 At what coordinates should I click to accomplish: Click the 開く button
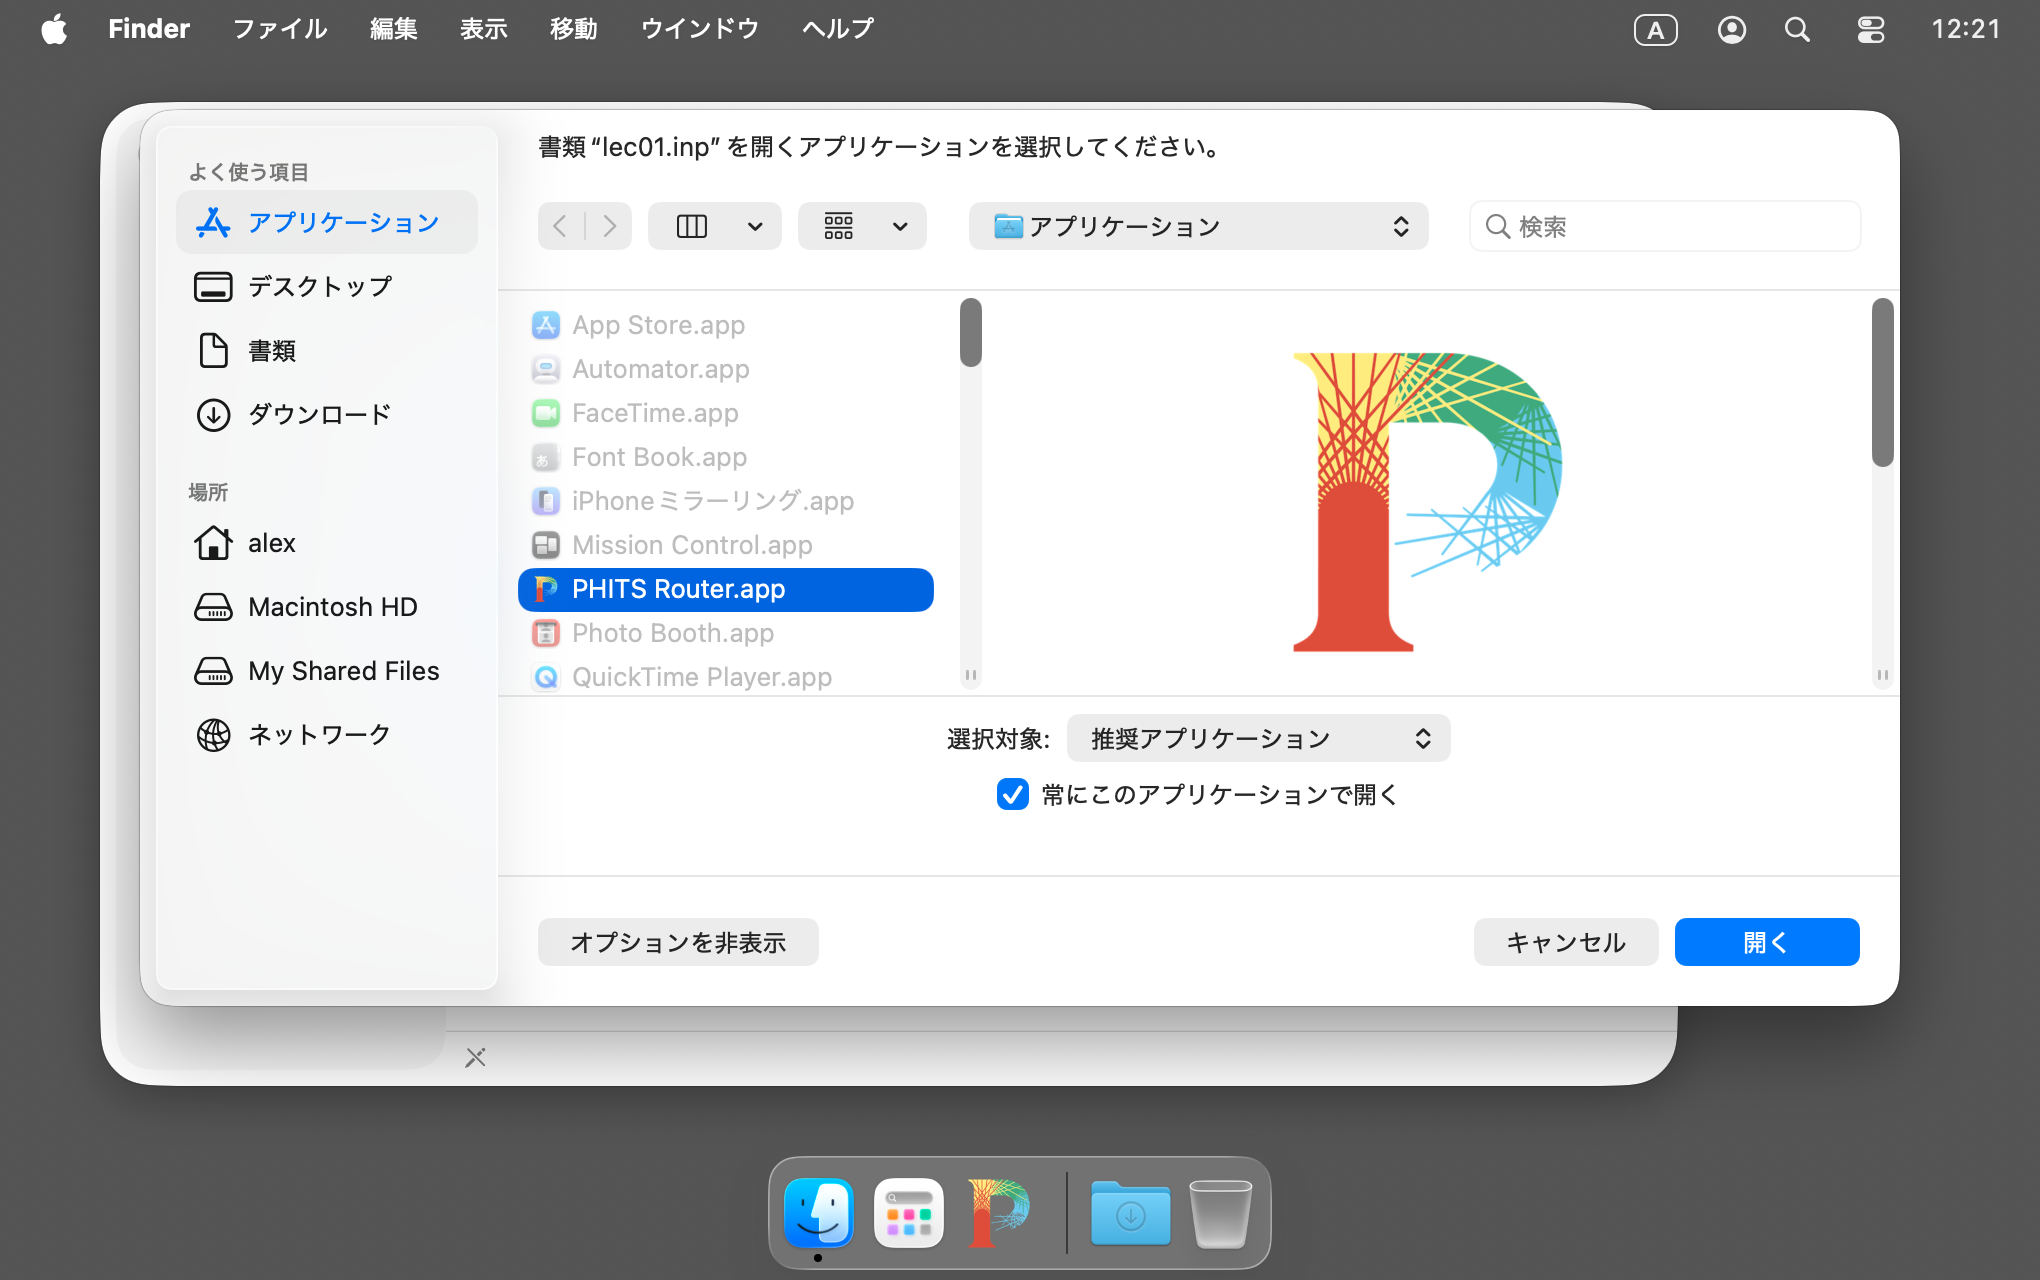(1766, 942)
